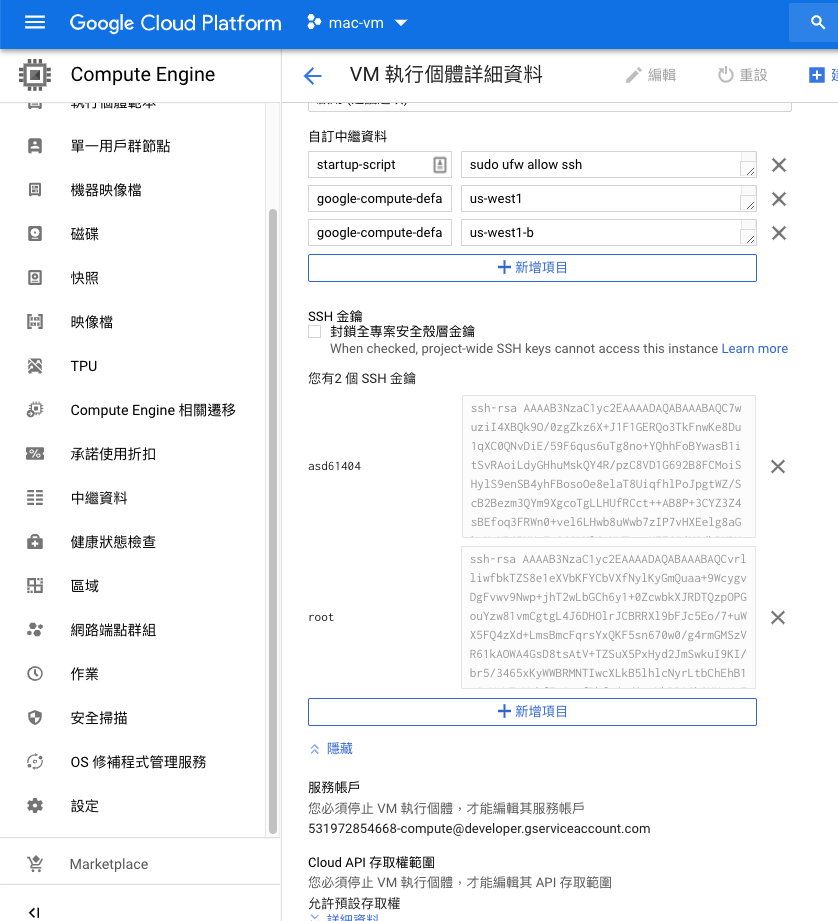Image resolution: width=838 pixels, height=921 pixels.
Task: Click the 承諾使用折扣 percent icon
Action: (35, 454)
